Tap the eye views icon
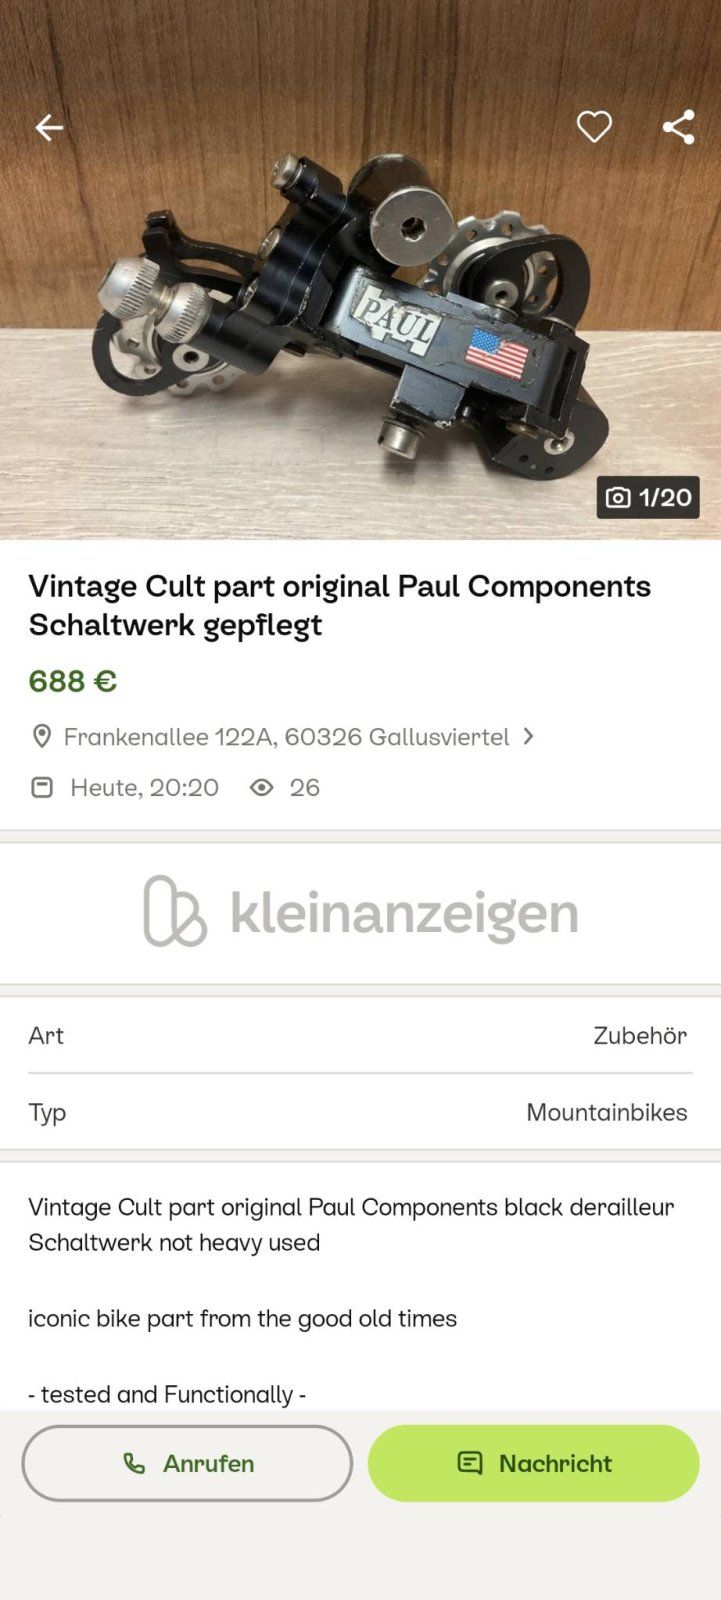The image size is (721, 1600). pos(262,788)
